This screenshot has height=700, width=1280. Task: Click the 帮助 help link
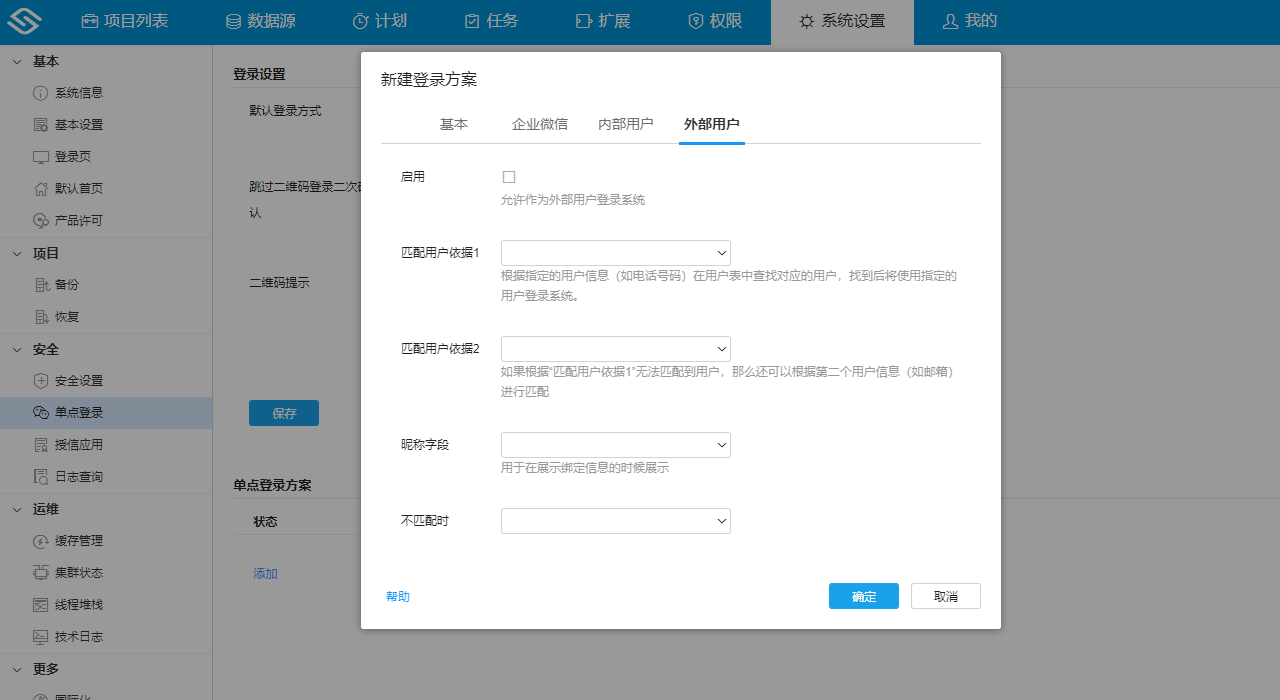point(397,595)
